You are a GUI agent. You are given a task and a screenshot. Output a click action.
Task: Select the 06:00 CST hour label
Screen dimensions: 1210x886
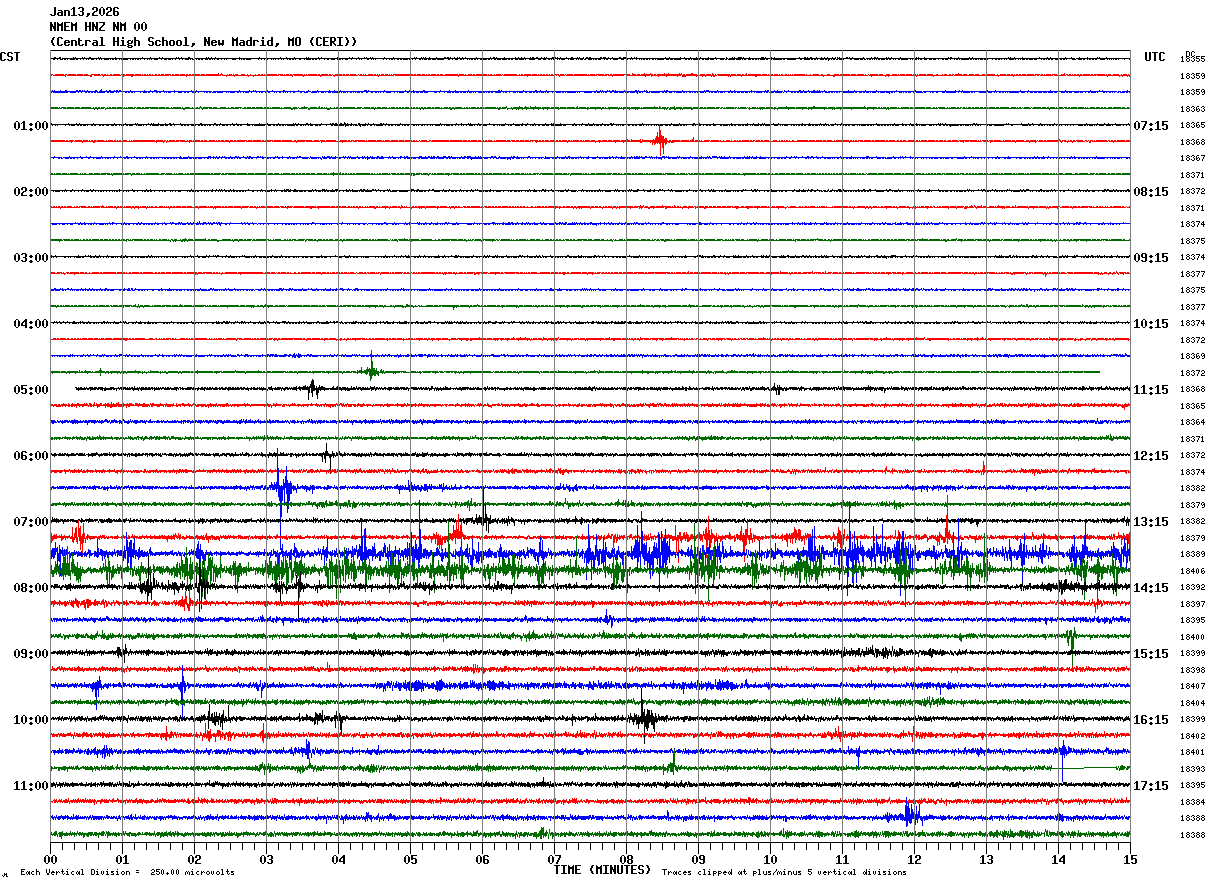[x=31, y=456]
